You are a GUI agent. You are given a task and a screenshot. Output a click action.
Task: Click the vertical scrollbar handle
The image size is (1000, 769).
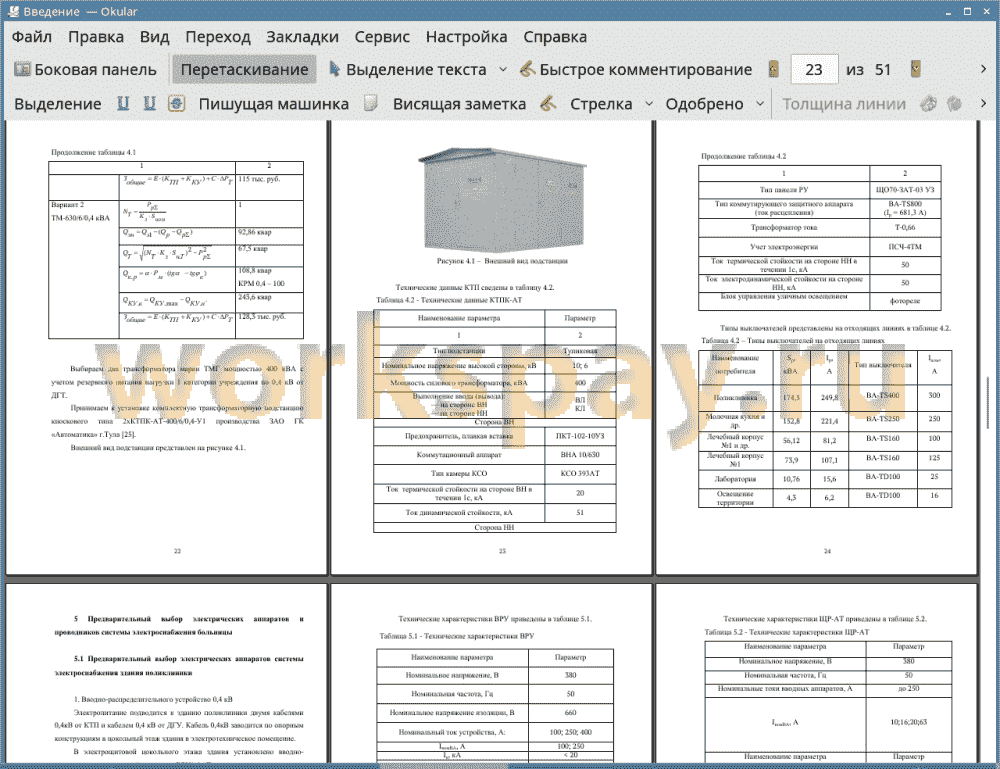[989, 402]
